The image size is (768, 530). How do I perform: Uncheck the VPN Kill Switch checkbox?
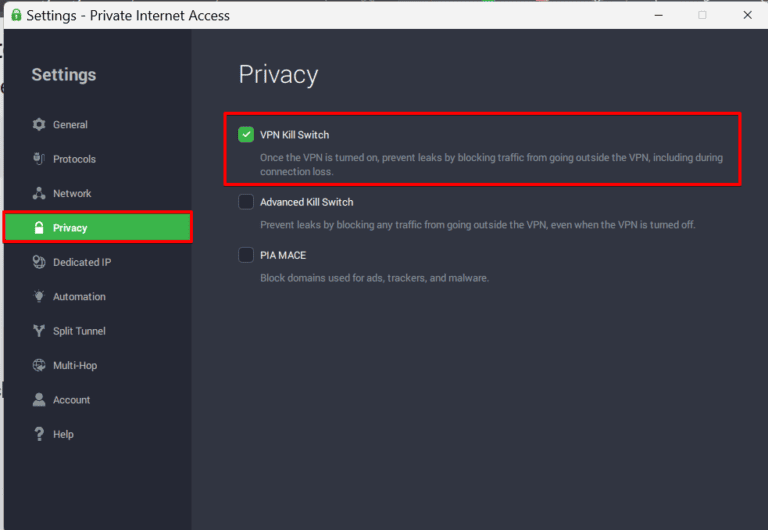click(246, 134)
